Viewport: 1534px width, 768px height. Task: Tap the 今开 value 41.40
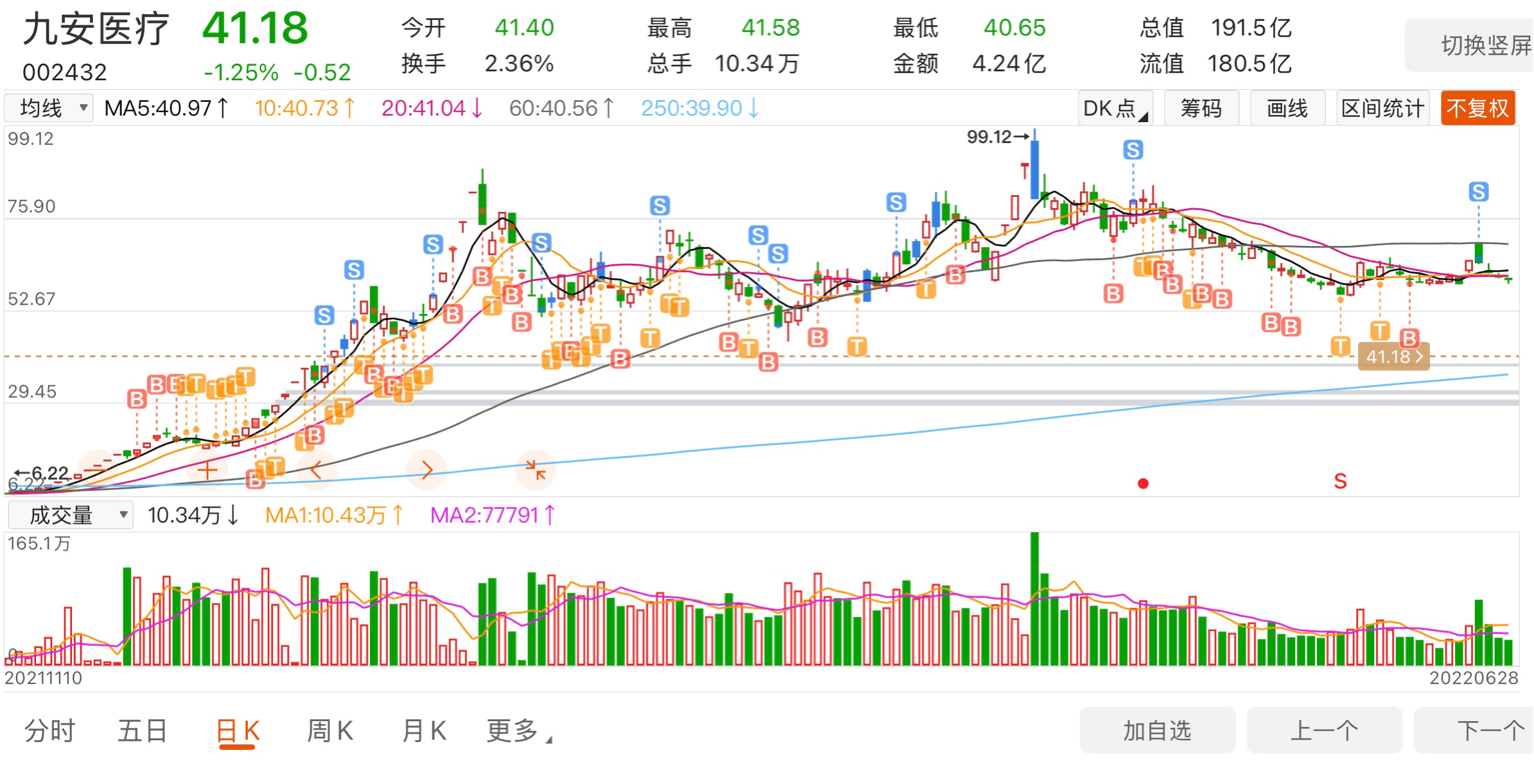pos(524,28)
